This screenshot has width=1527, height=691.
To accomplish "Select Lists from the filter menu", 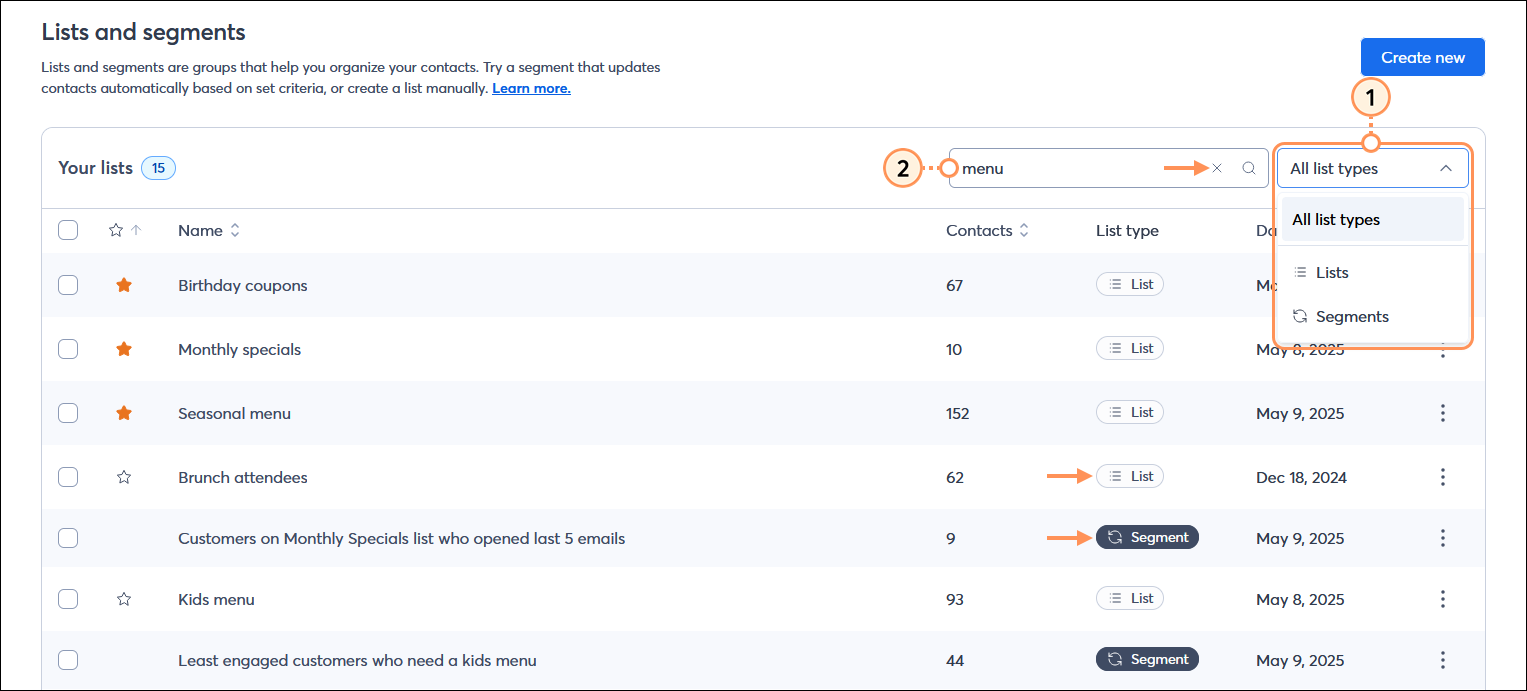I will pyautogui.click(x=1332, y=271).
